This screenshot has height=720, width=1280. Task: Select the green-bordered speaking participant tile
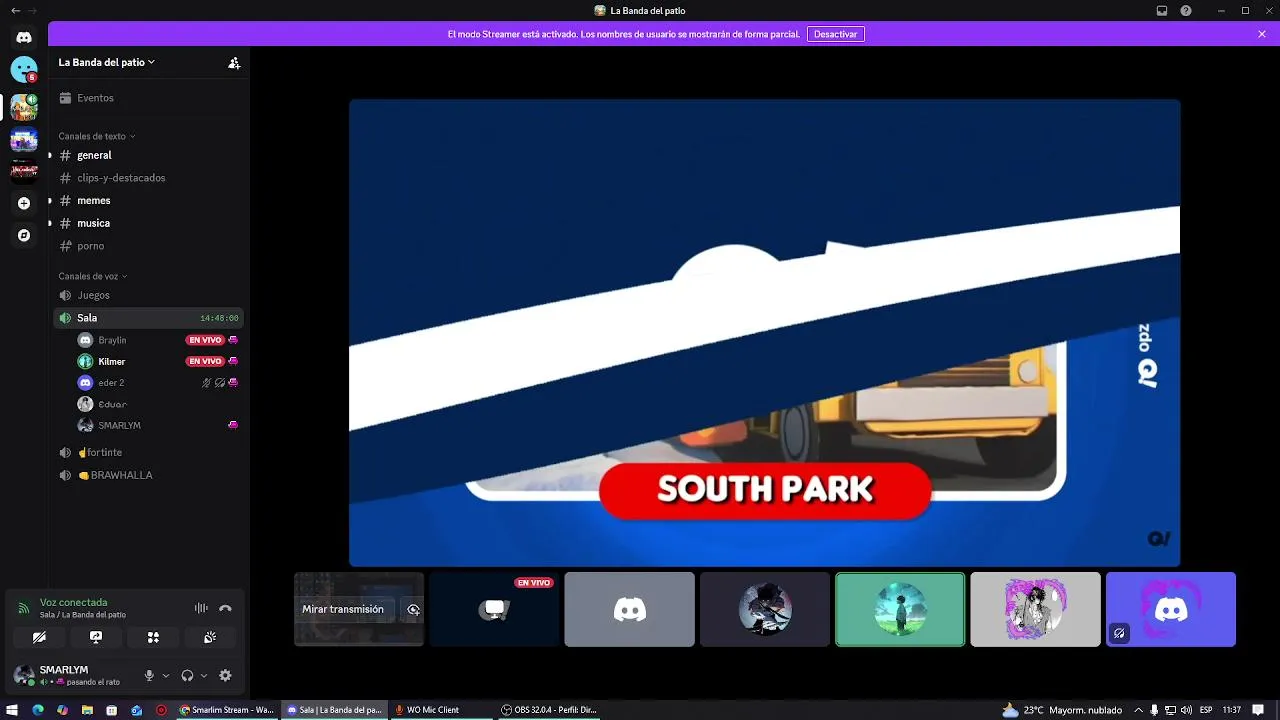pyautogui.click(x=900, y=609)
